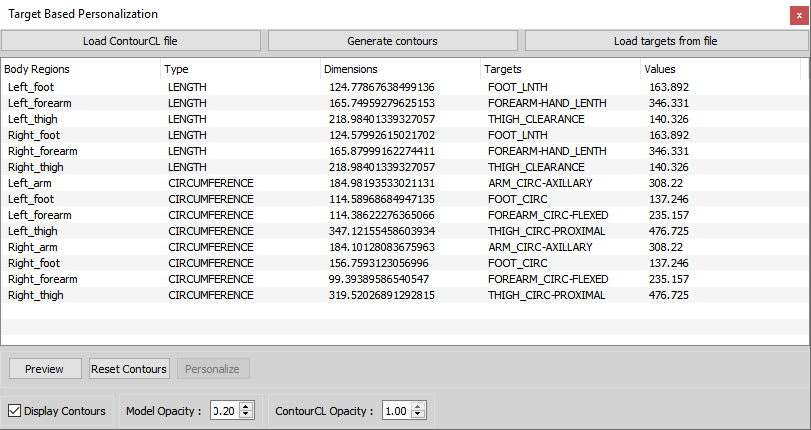Load targets from file
This screenshot has width=811, height=430.
666,41
